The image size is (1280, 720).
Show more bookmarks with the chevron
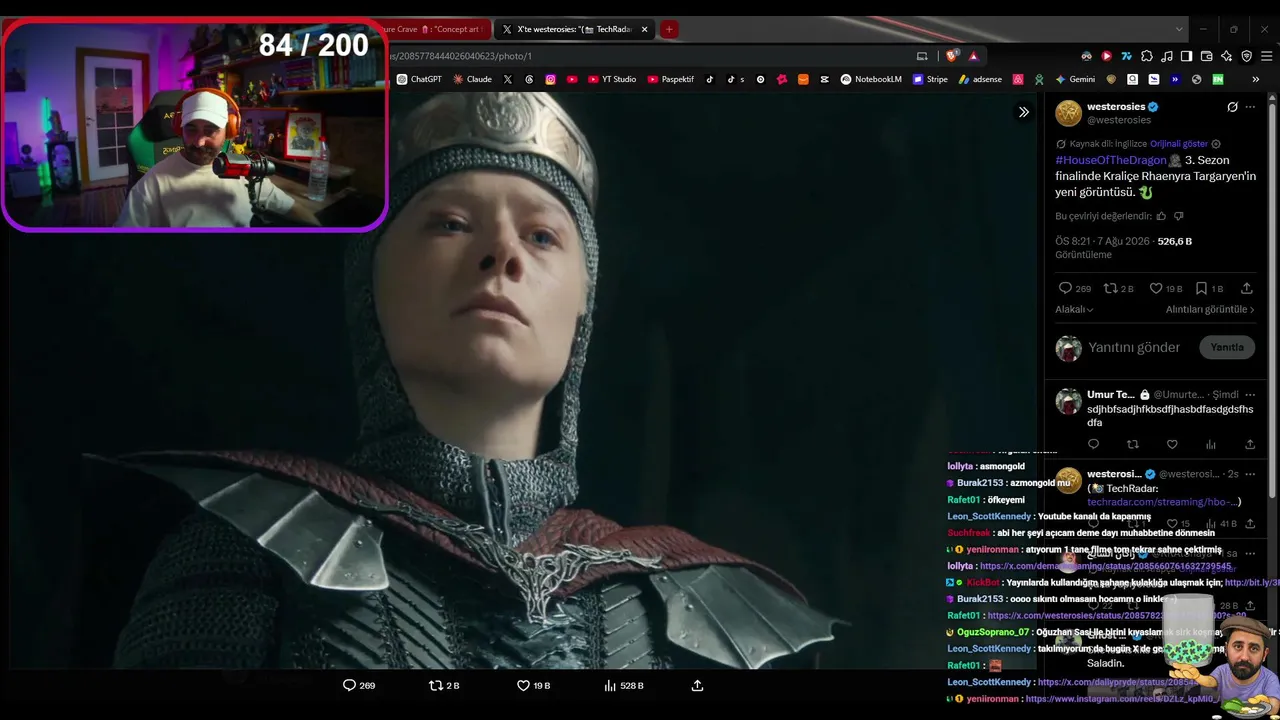click(1255, 79)
